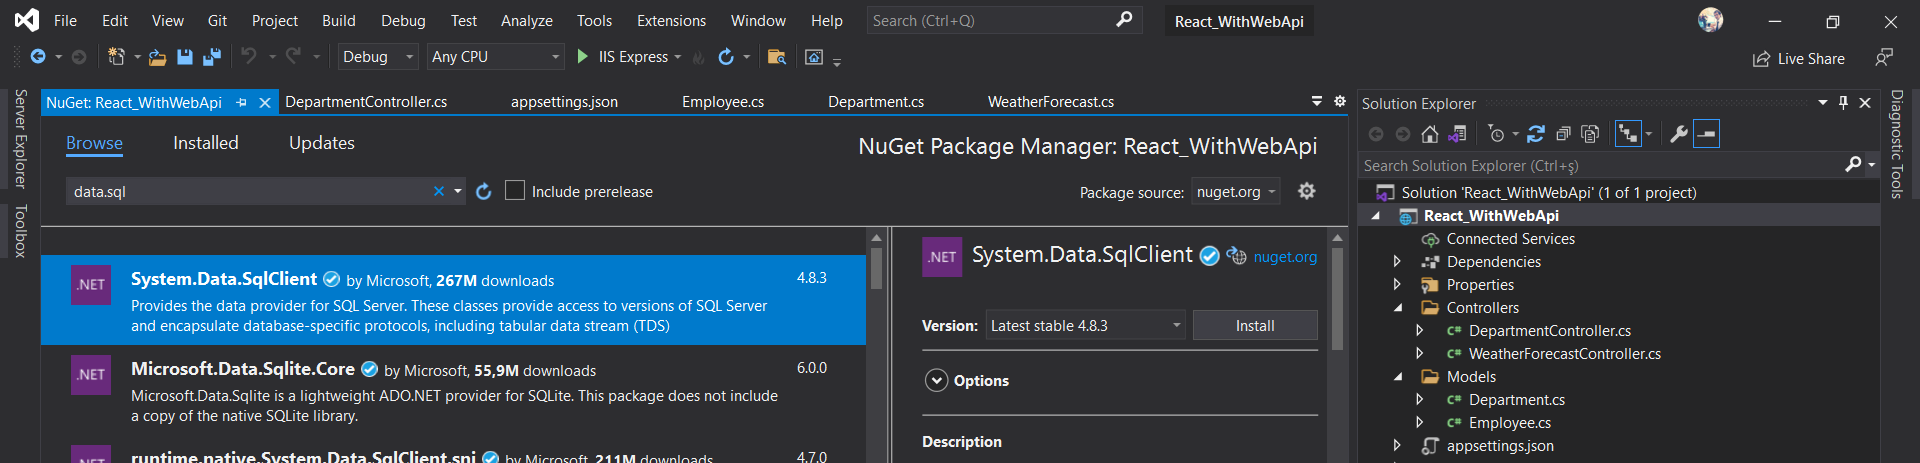Refresh the NuGet package search results
1920x463 pixels.
484,192
